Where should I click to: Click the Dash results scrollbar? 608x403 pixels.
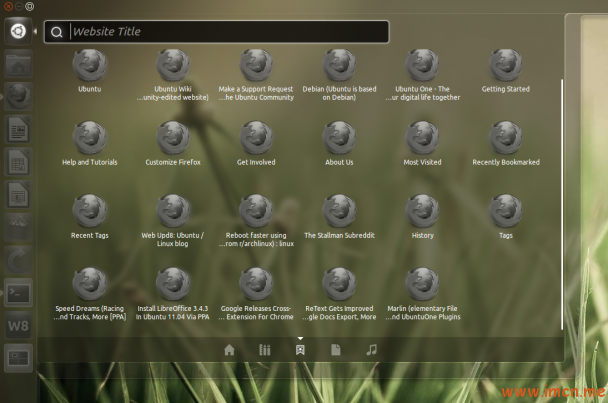click(561, 205)
